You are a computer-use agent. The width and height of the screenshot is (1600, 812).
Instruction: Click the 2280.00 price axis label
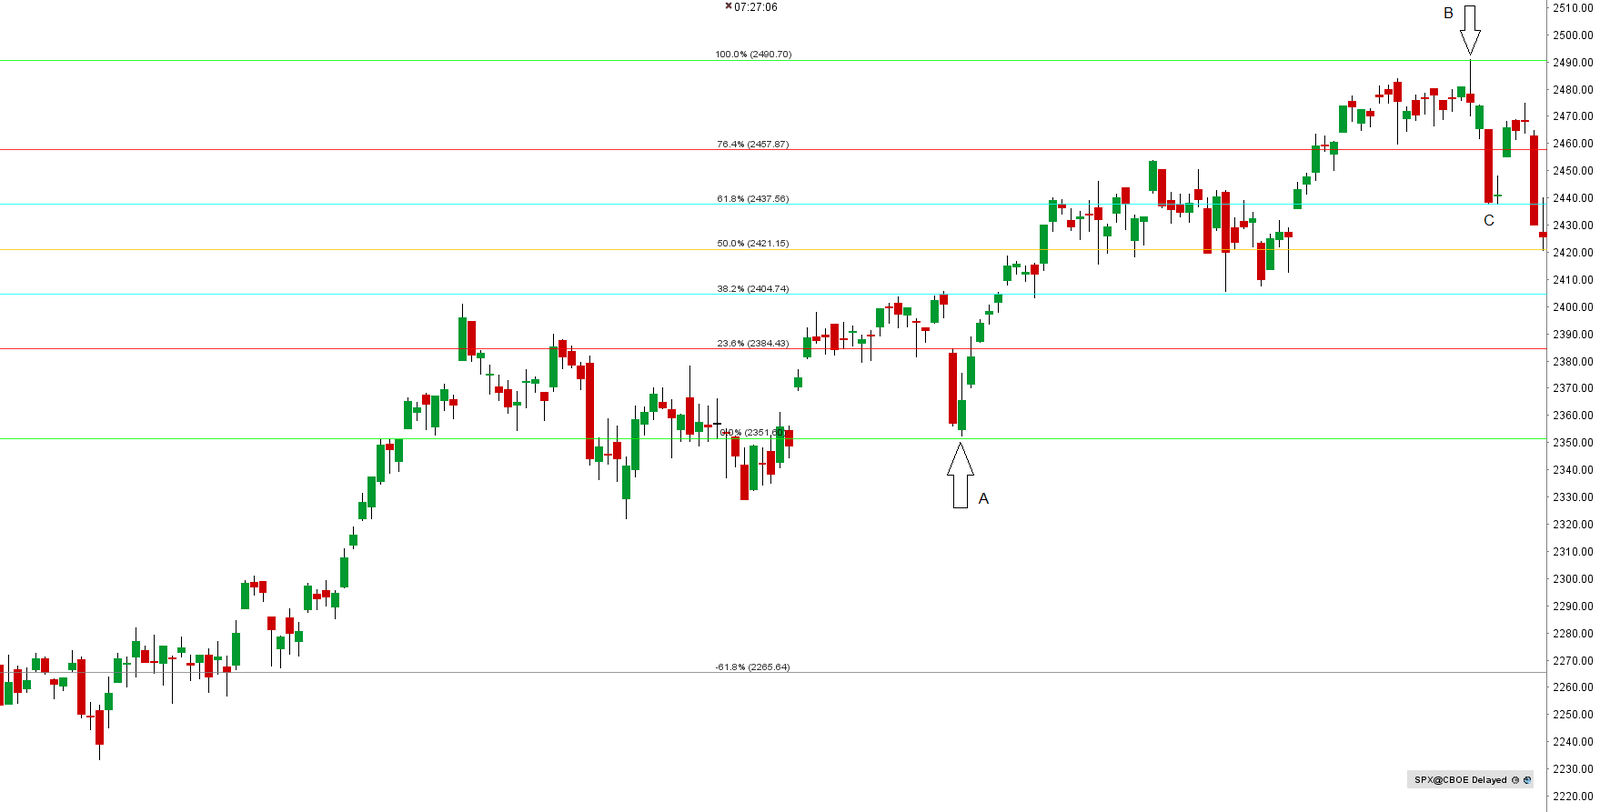click(1572, 634)
